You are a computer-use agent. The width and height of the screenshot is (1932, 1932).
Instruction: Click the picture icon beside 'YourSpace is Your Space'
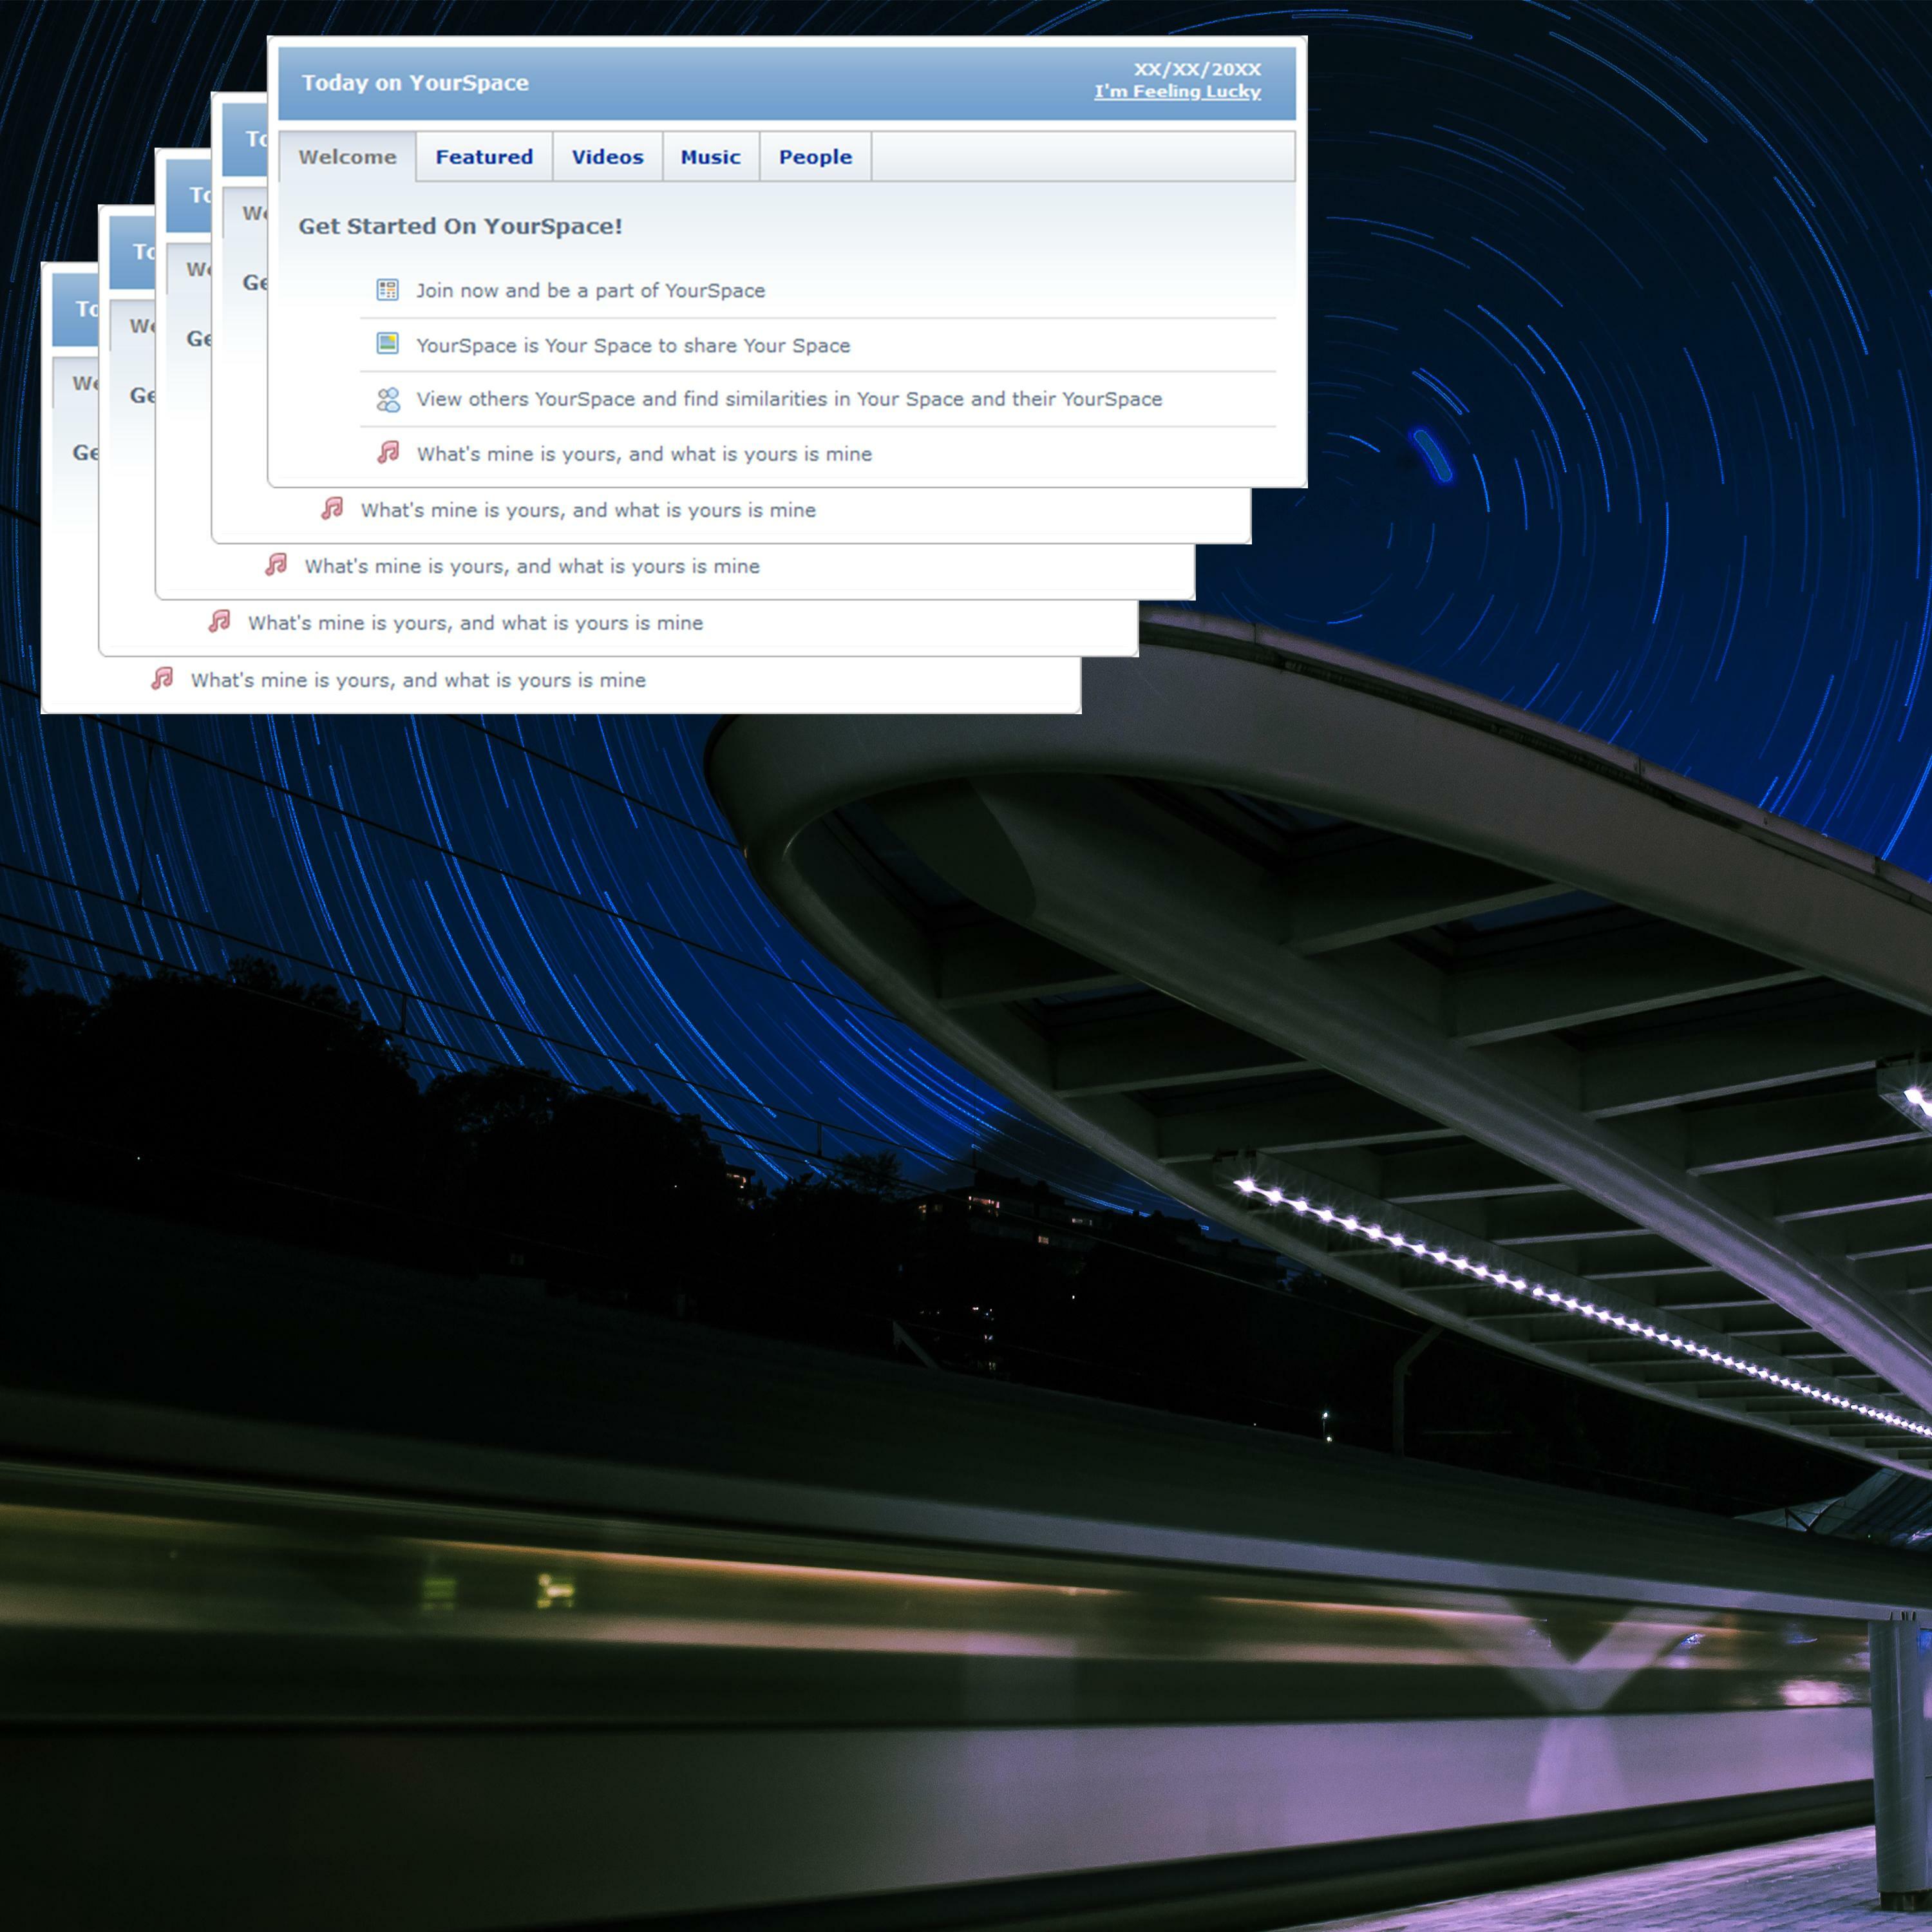click(387, 344)
